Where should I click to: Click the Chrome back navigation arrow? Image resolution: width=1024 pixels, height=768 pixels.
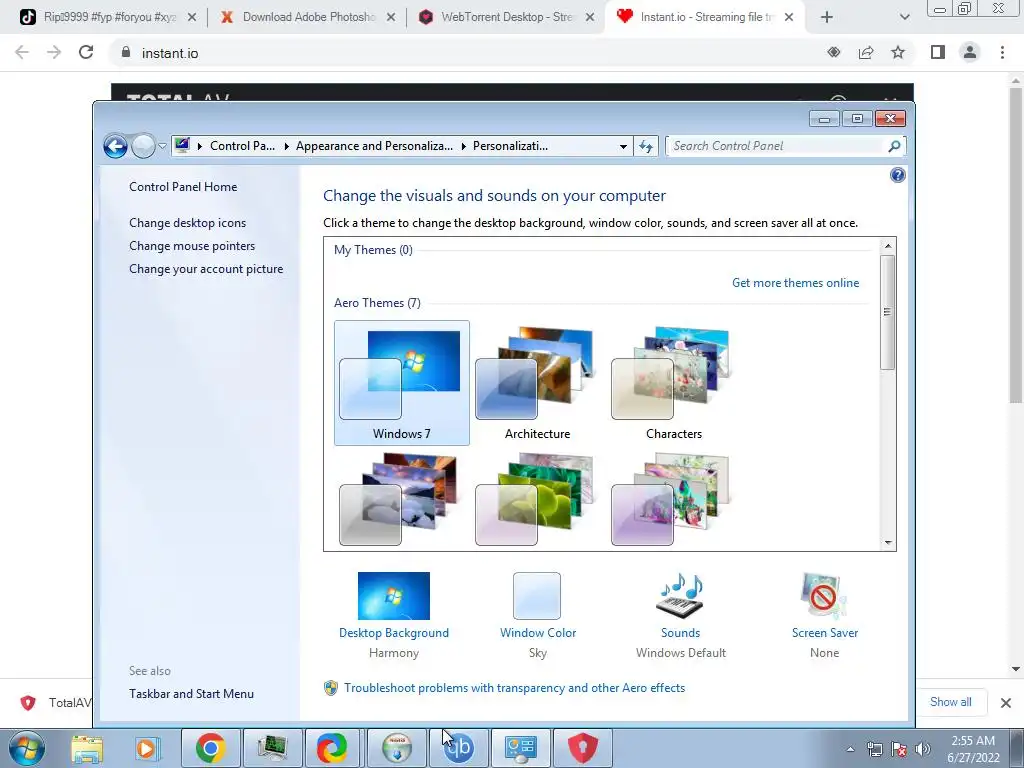click(x=22, y=52)
